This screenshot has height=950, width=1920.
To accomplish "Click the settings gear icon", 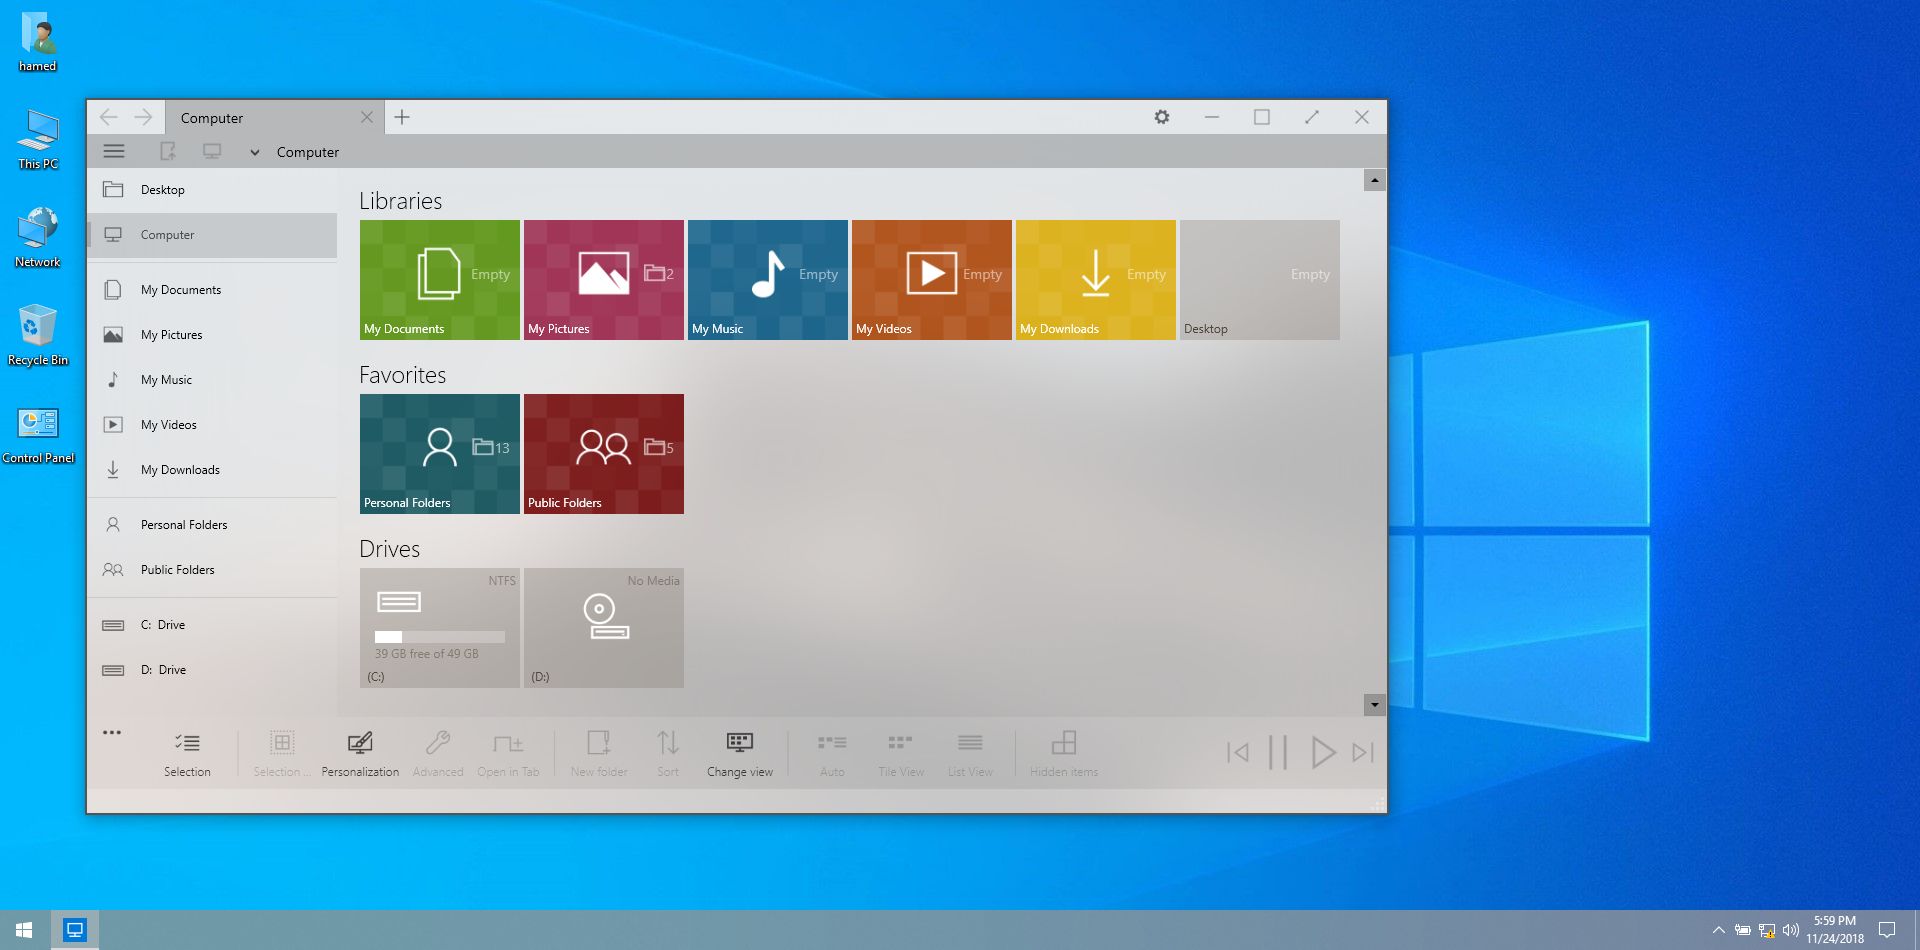I will (1161, 117).
